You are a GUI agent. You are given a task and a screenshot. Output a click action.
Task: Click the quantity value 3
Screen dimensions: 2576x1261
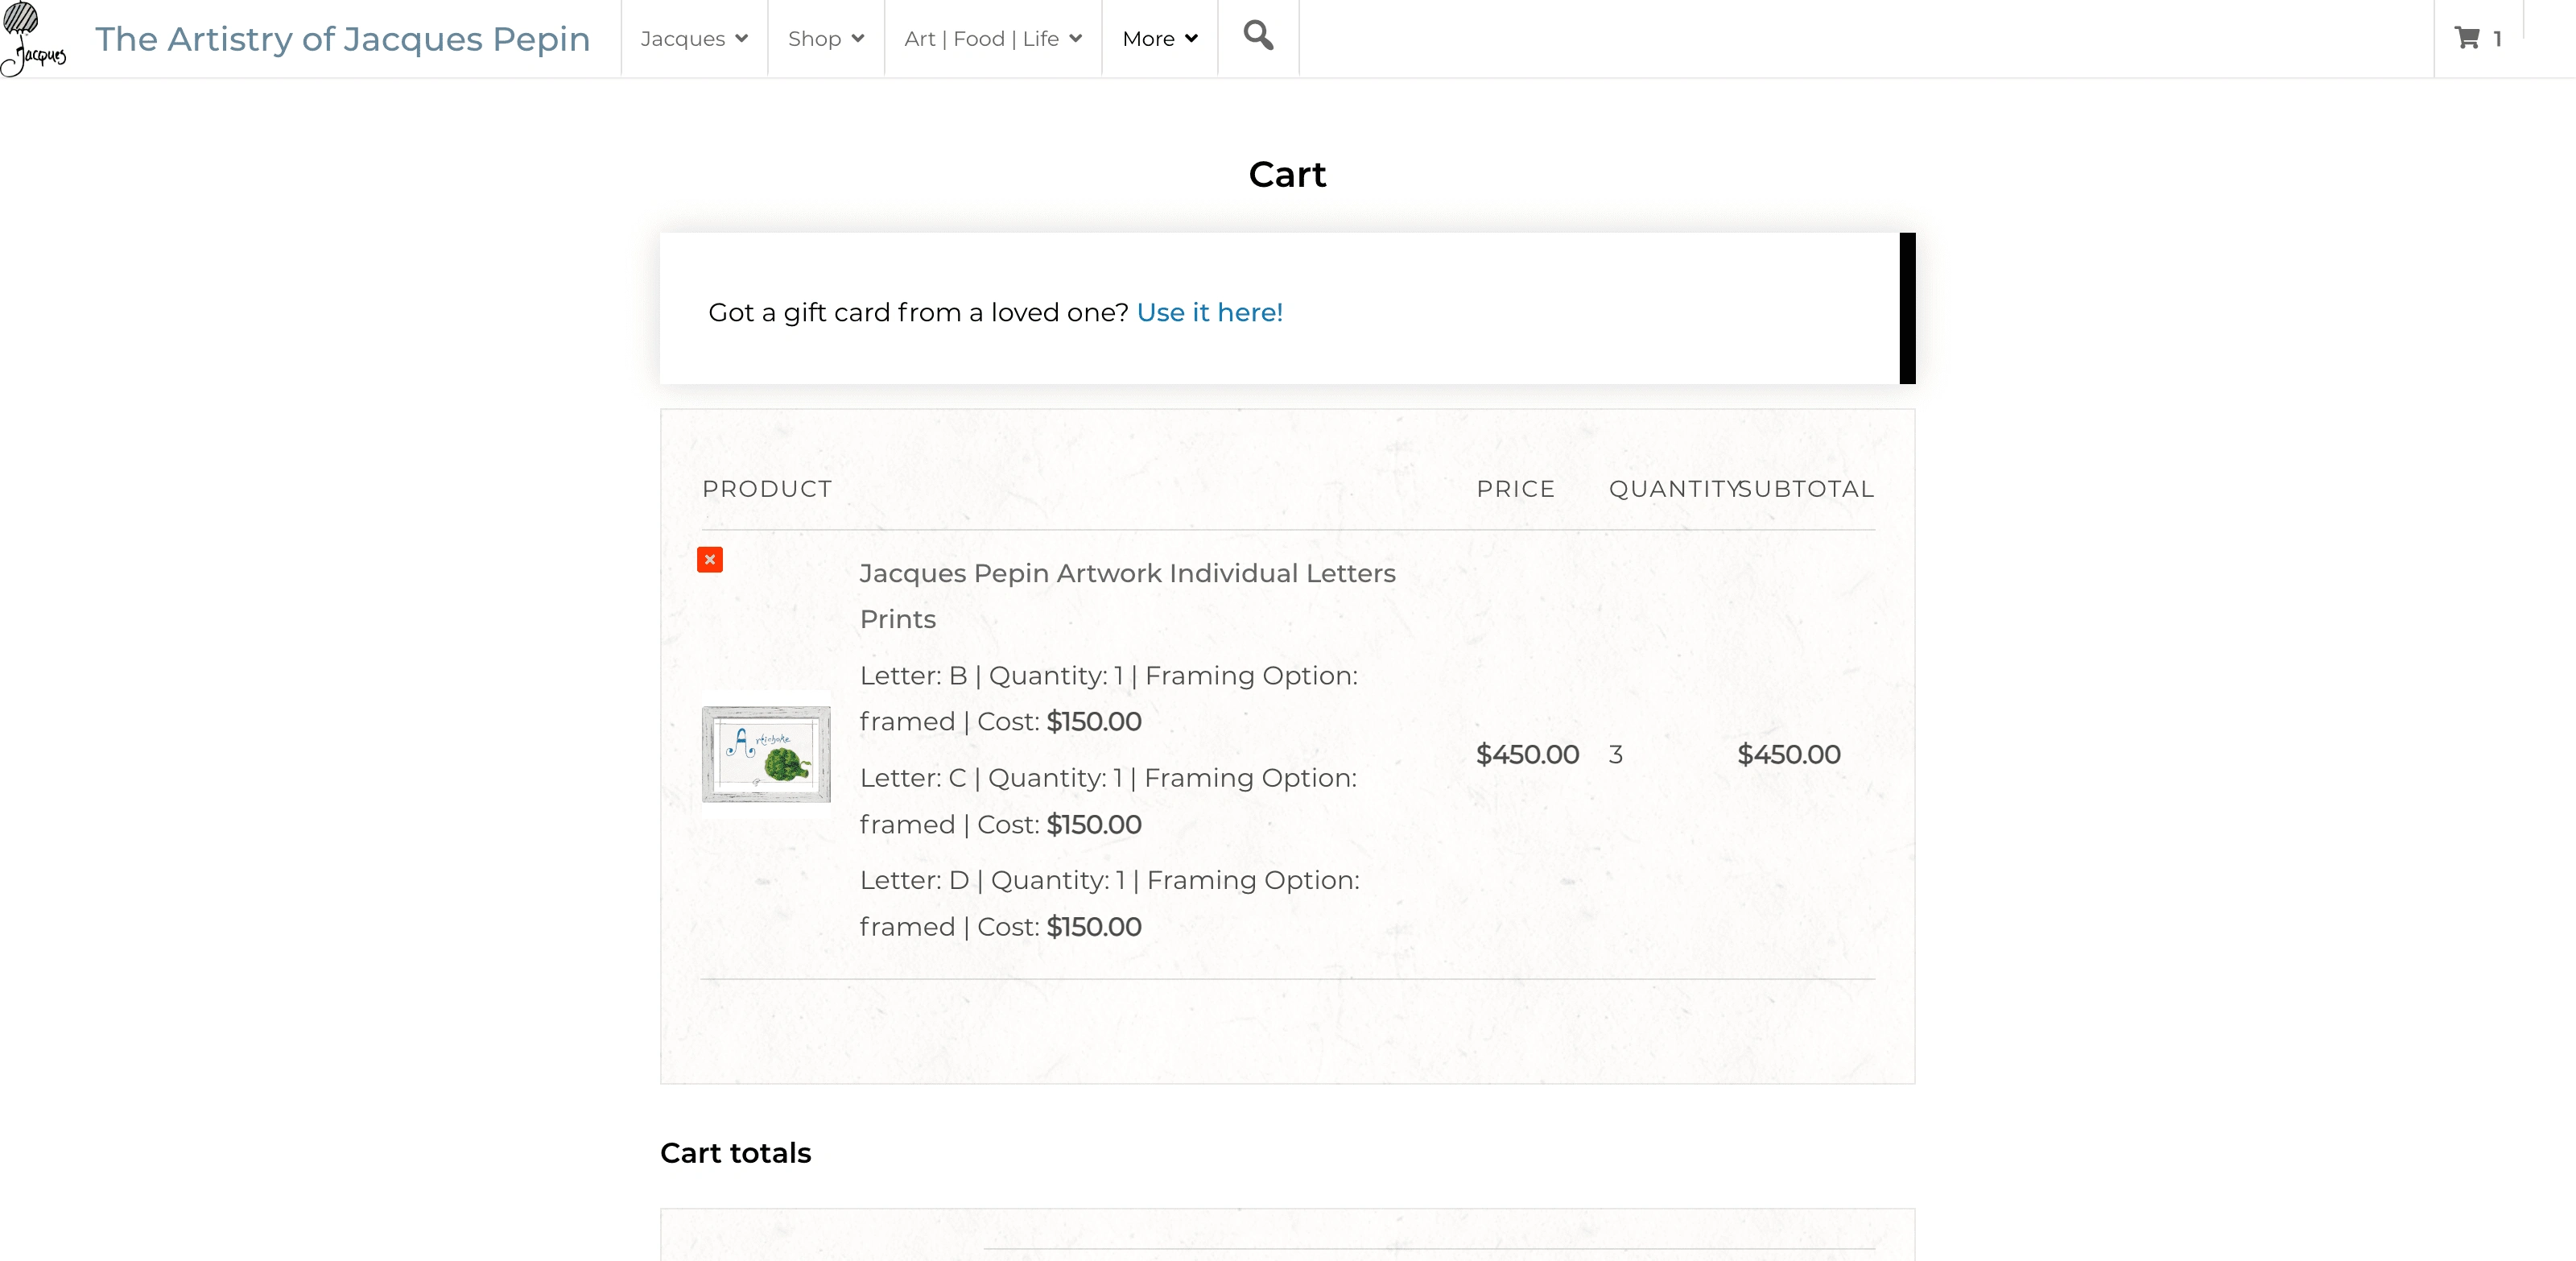(x=1616, y=754)
